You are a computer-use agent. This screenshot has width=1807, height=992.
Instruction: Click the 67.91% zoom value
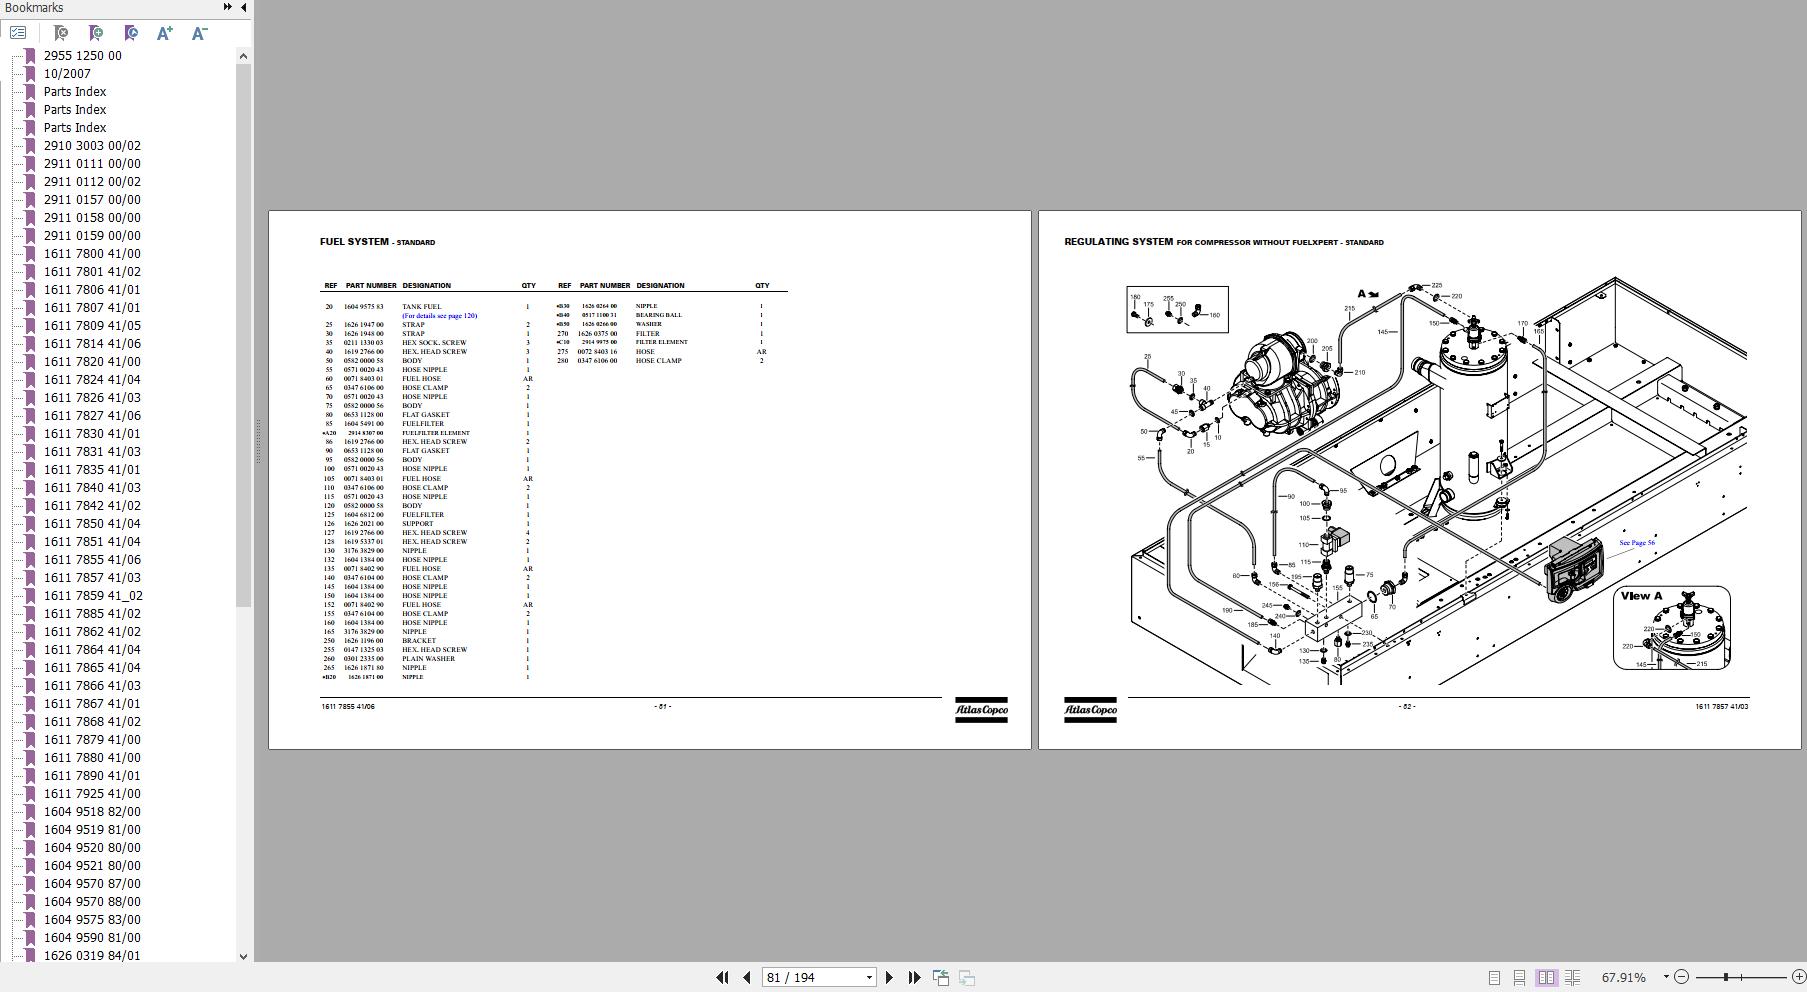[1623, 977]
